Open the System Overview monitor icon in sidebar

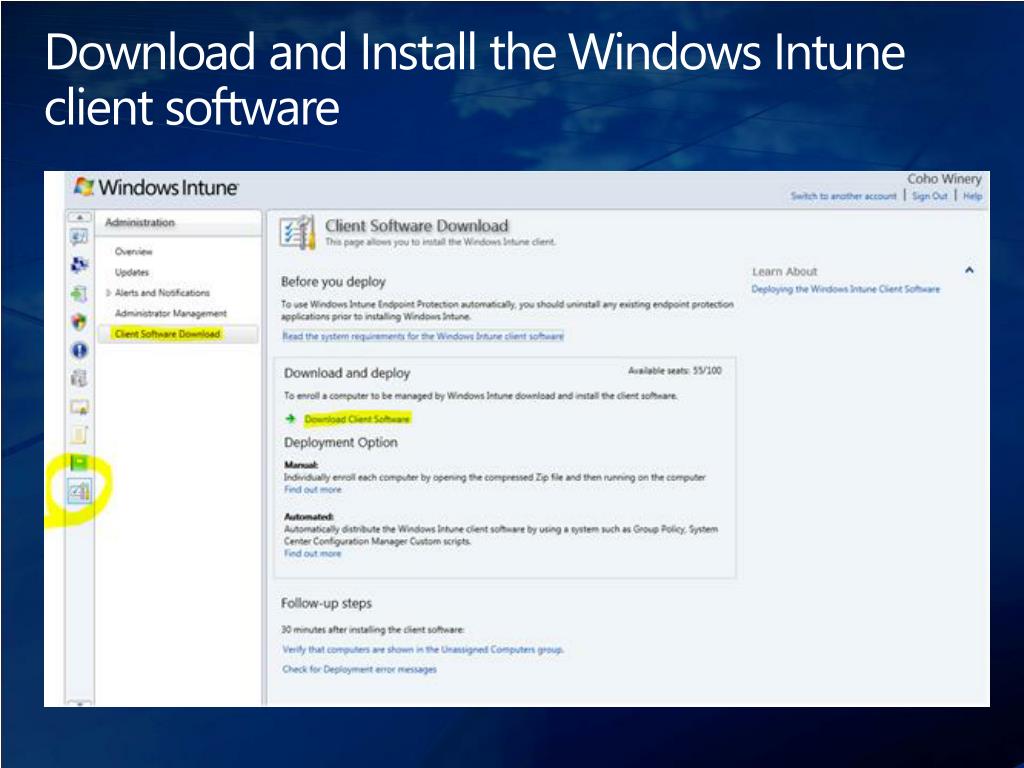(79, 237)
